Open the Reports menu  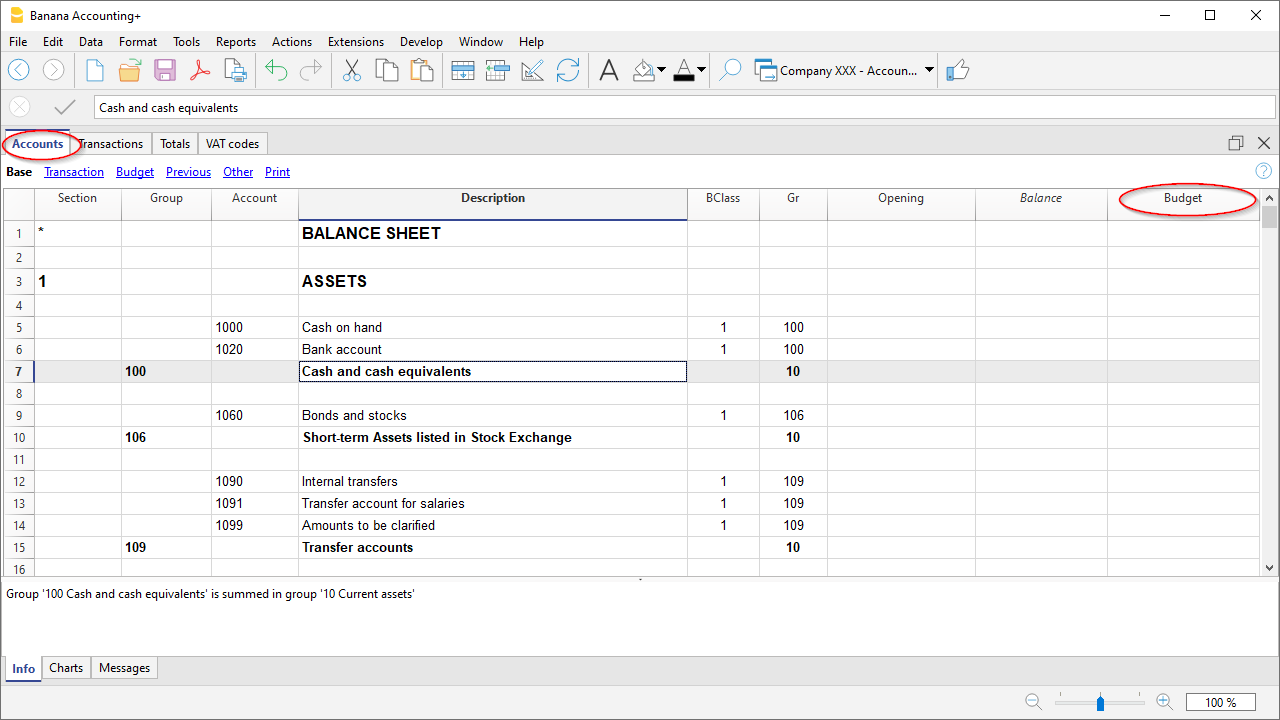236,42
